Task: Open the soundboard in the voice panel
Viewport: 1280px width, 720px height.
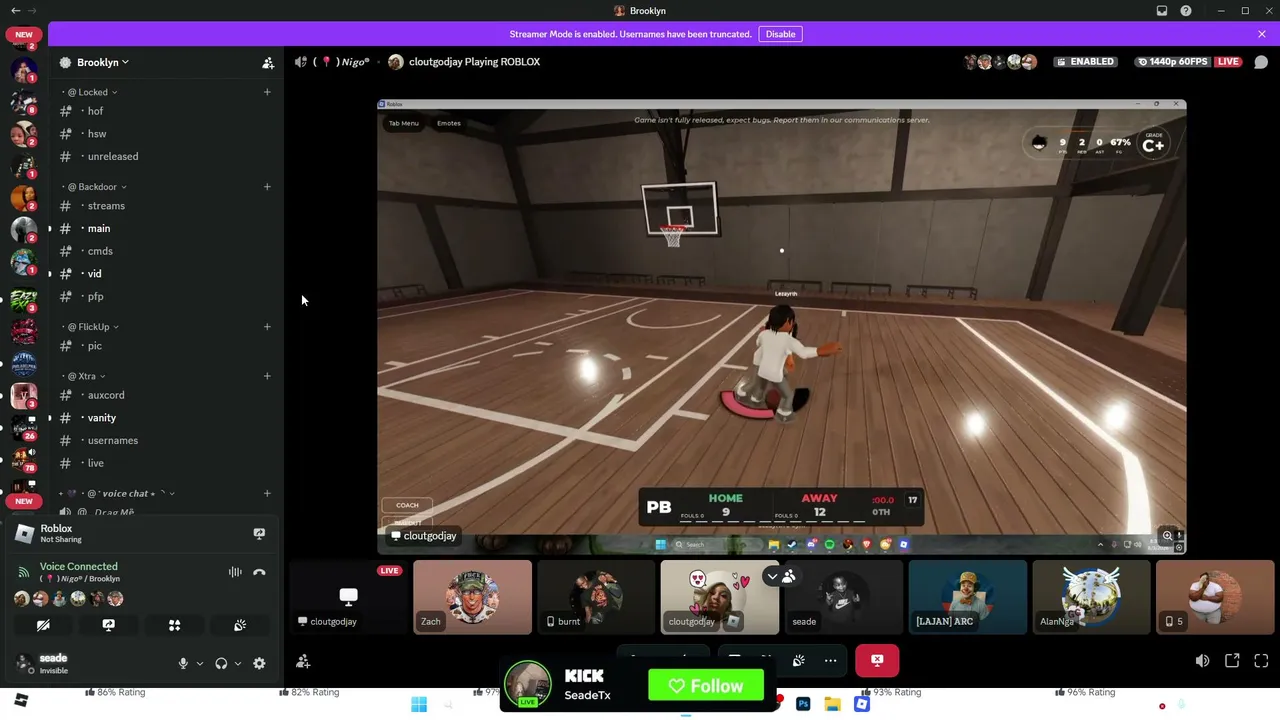Action: tap(240, 625)
